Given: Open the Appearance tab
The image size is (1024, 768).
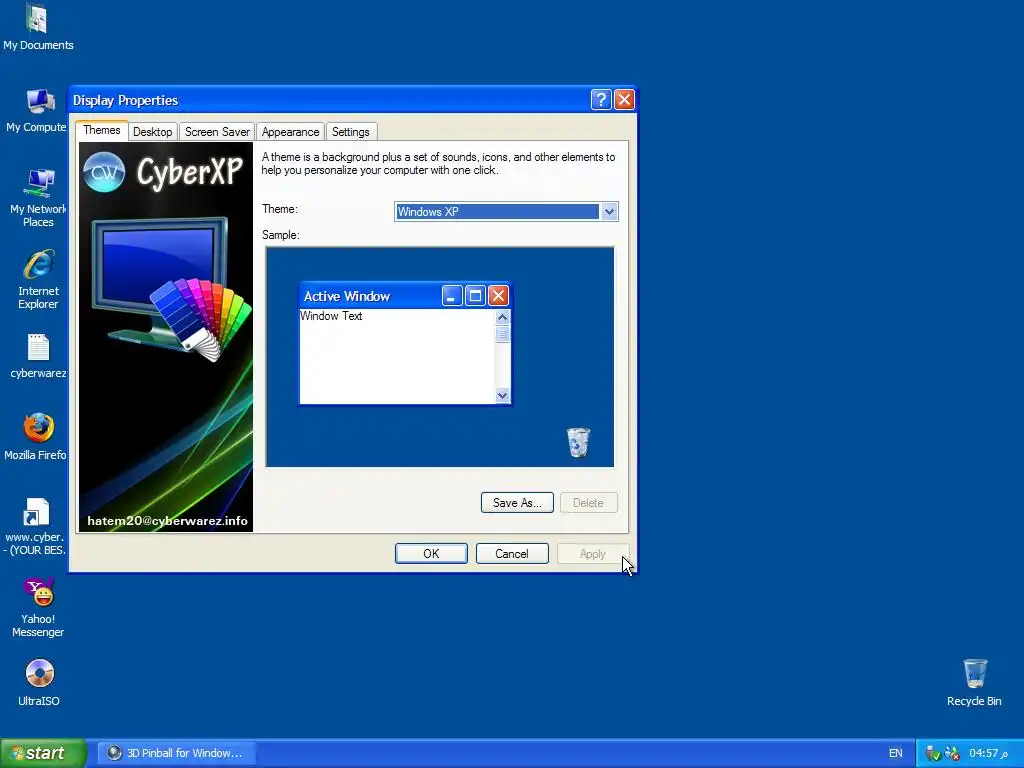Looking at the screenshot, I should click(x=290, y=131).
